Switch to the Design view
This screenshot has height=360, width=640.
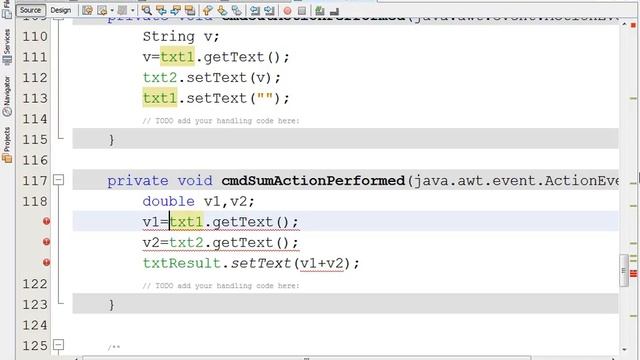coord(60,10)
